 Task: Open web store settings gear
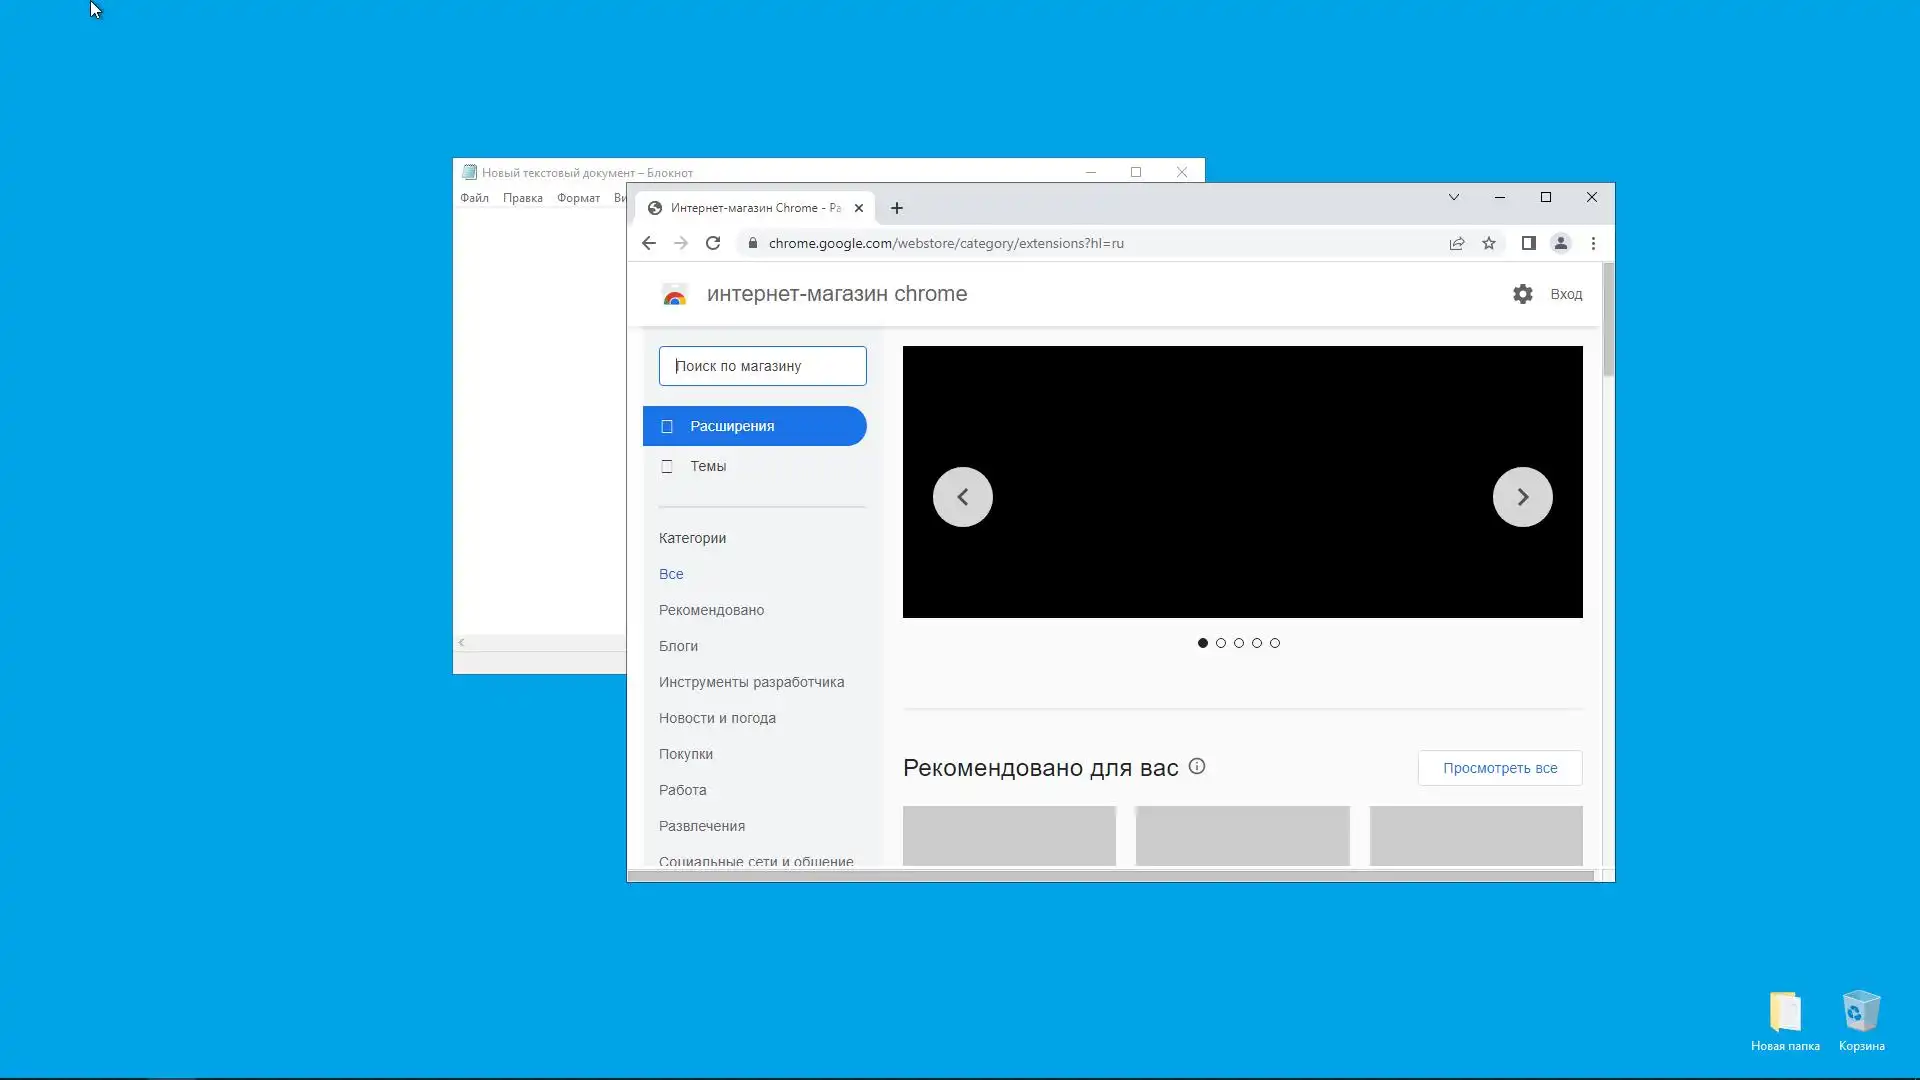pyautogui.click(x=1522, y=294)
